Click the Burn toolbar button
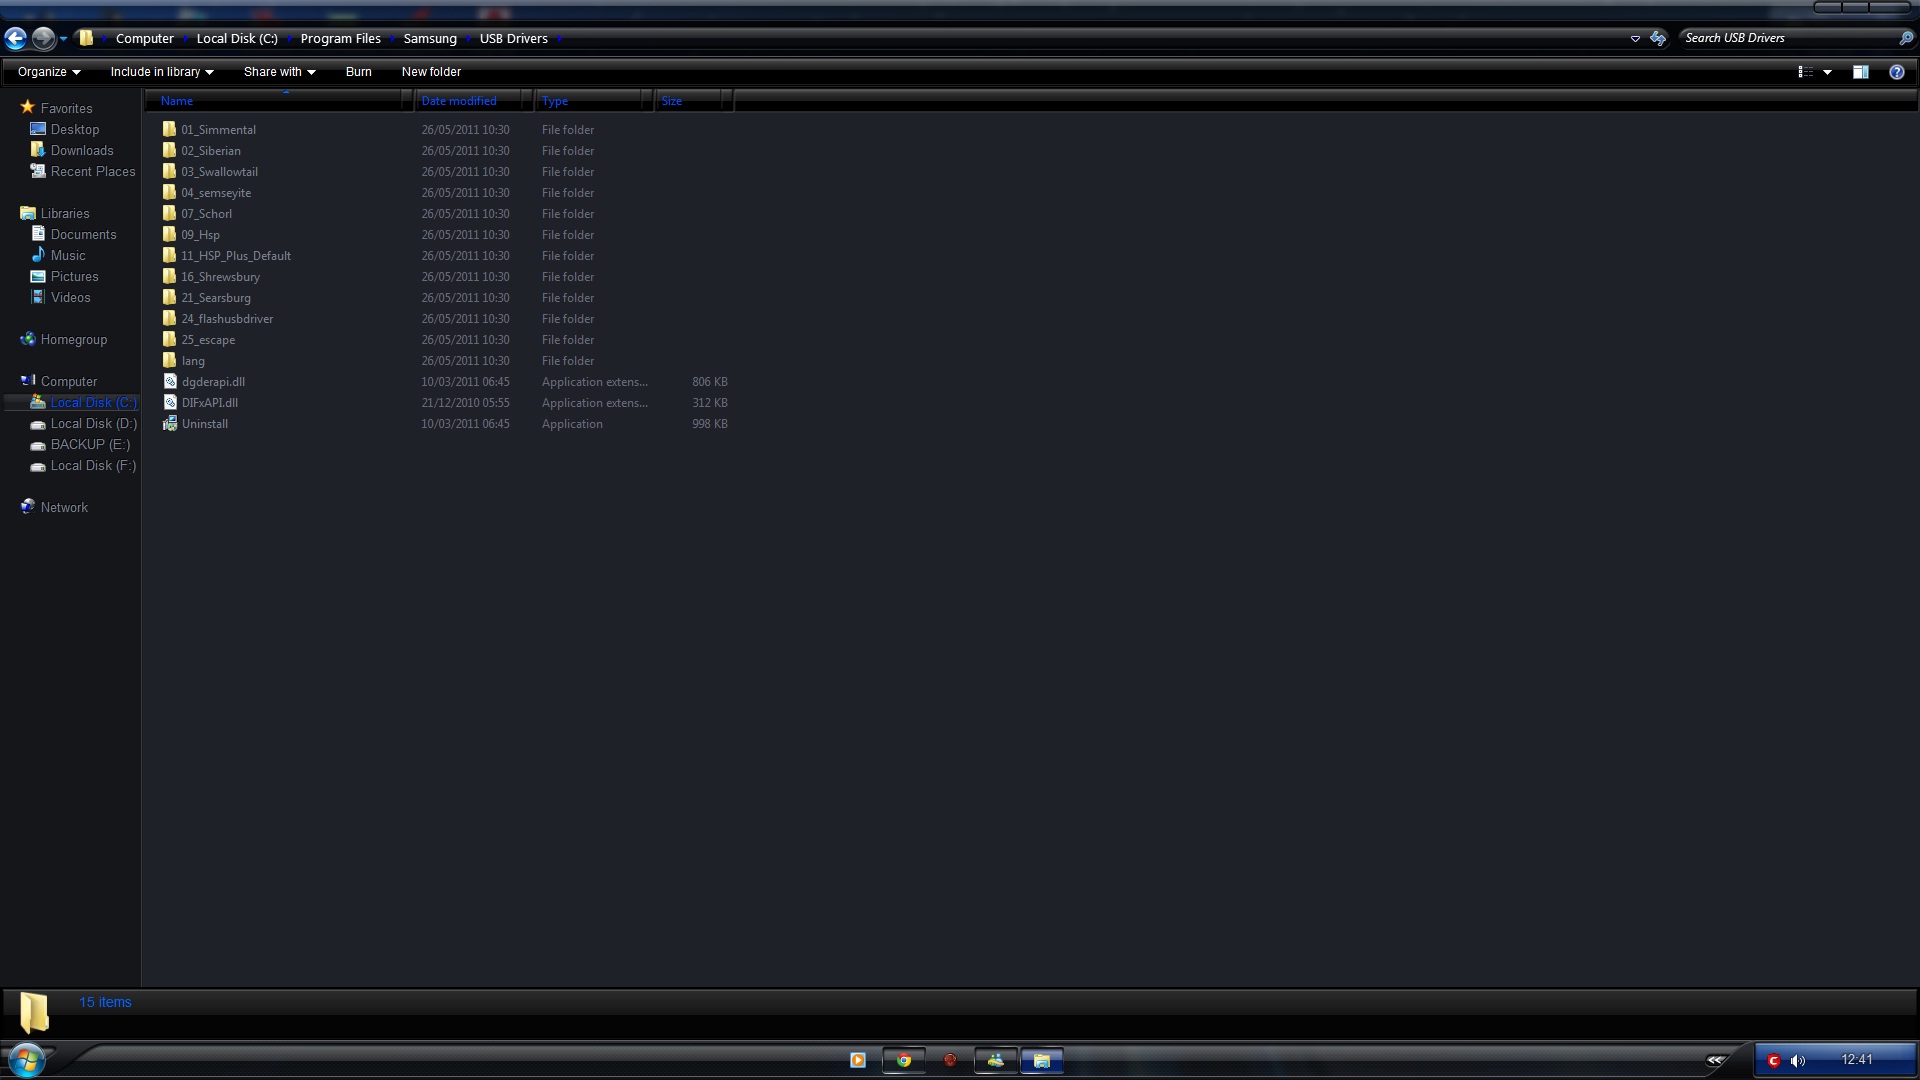 [358, 72]
